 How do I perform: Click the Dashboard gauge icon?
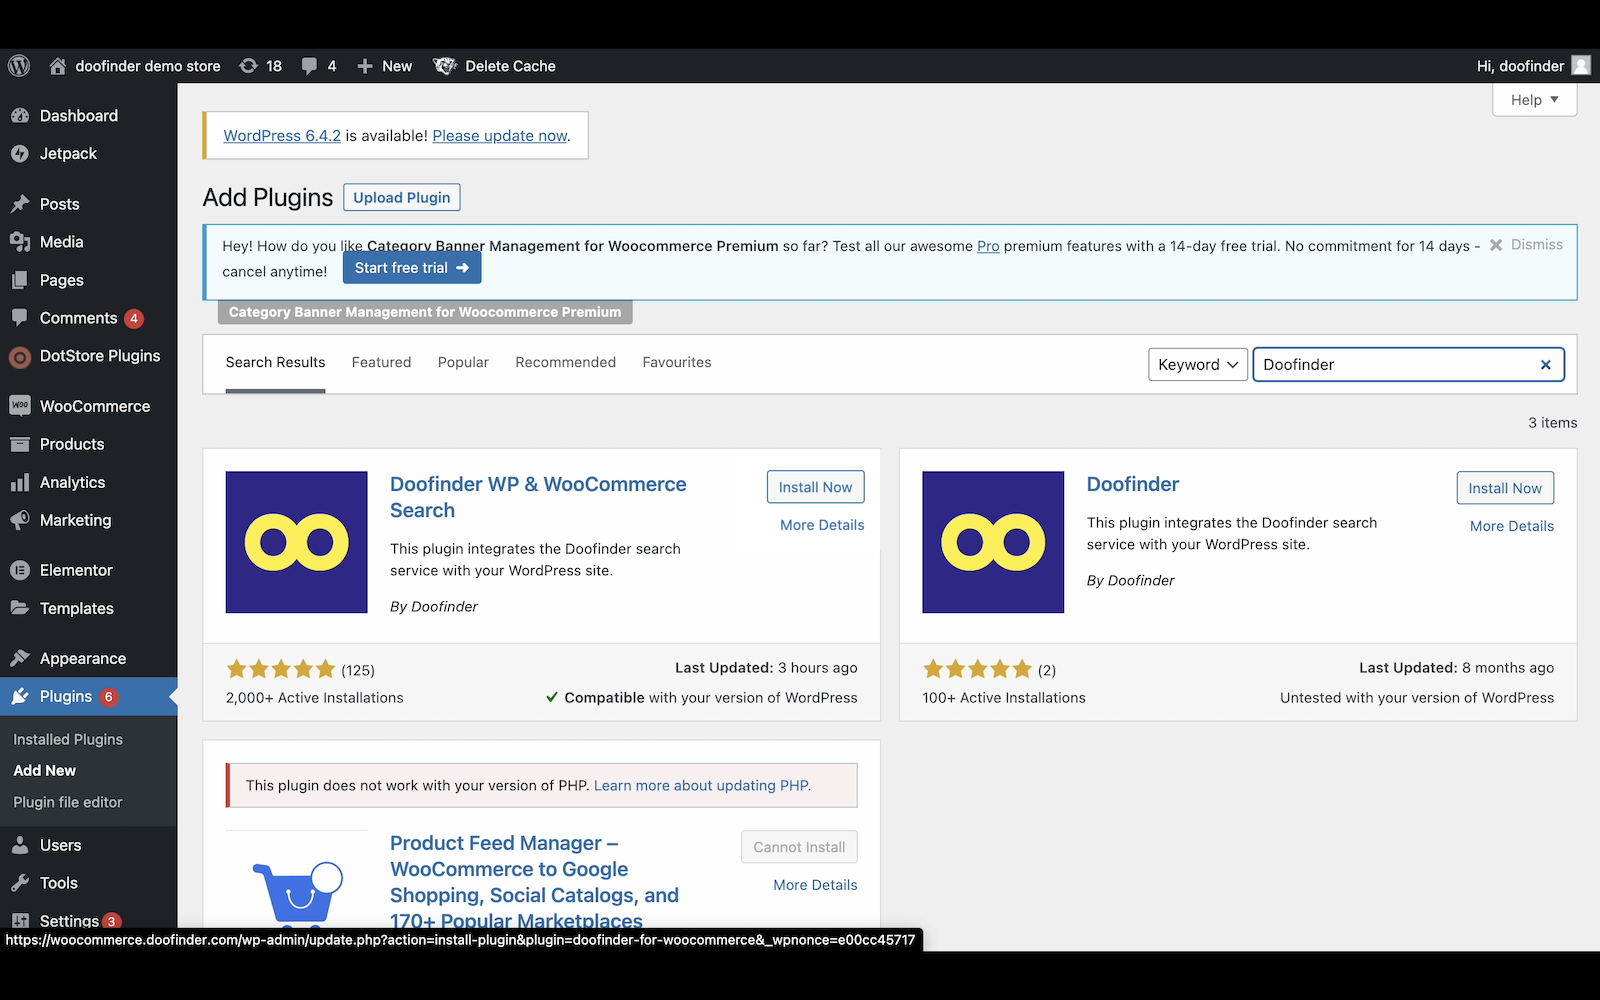coord(20,116)
